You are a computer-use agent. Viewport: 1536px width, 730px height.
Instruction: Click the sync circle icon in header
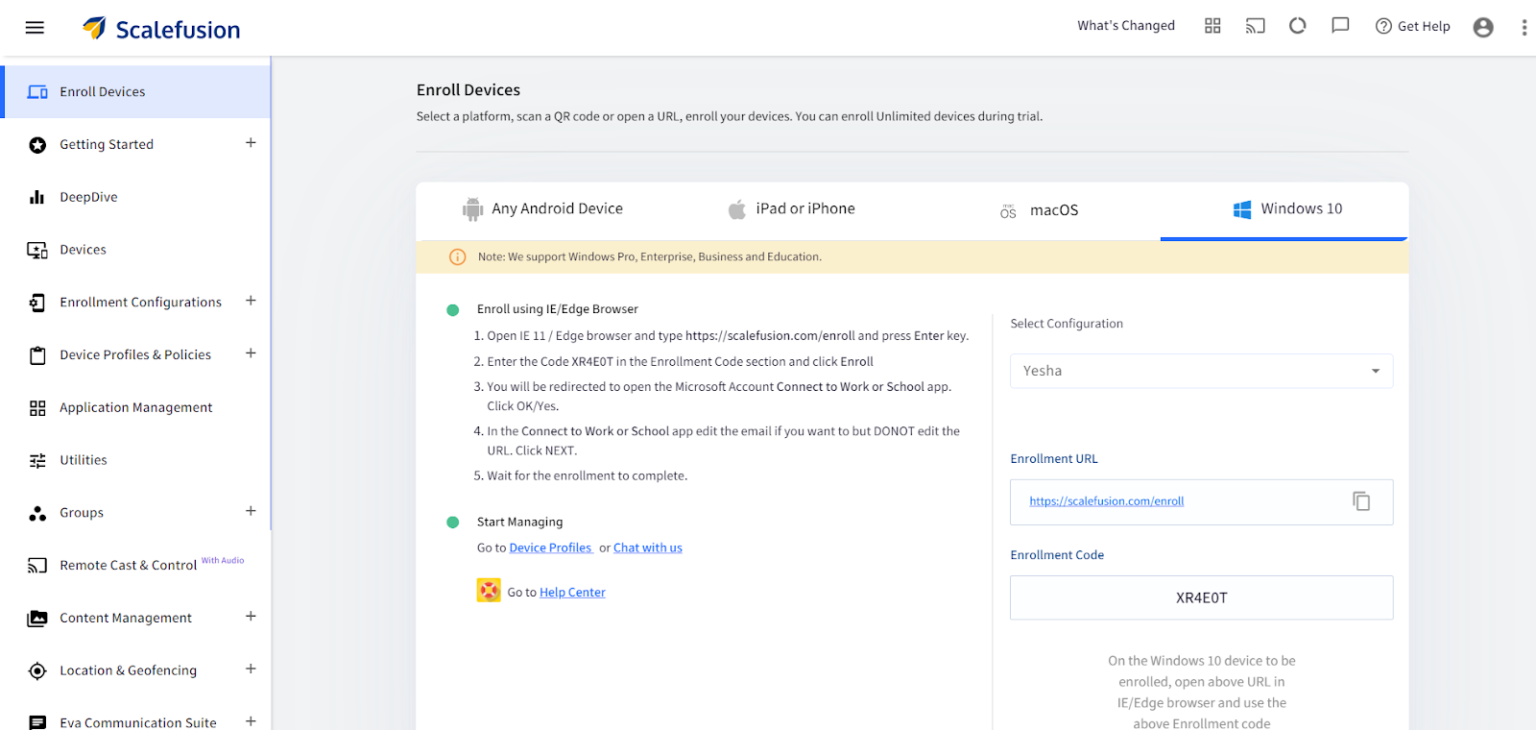(1297, 26)
